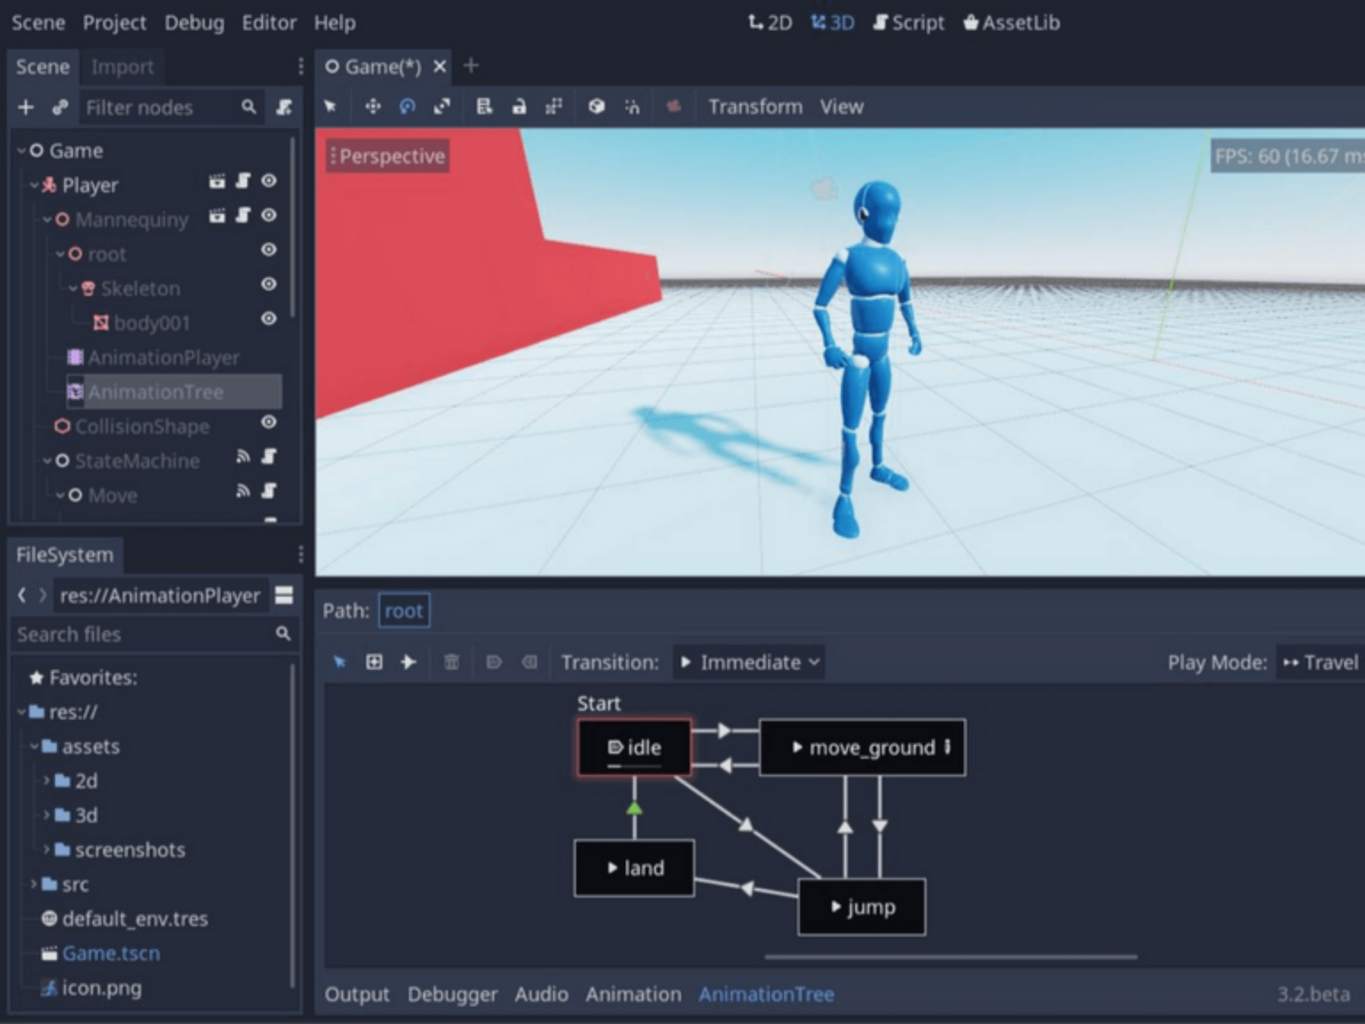This screenshot has height=1024, width=1365.
Task: Click the Filter nodes search field
Action: [x=160, y=107]
